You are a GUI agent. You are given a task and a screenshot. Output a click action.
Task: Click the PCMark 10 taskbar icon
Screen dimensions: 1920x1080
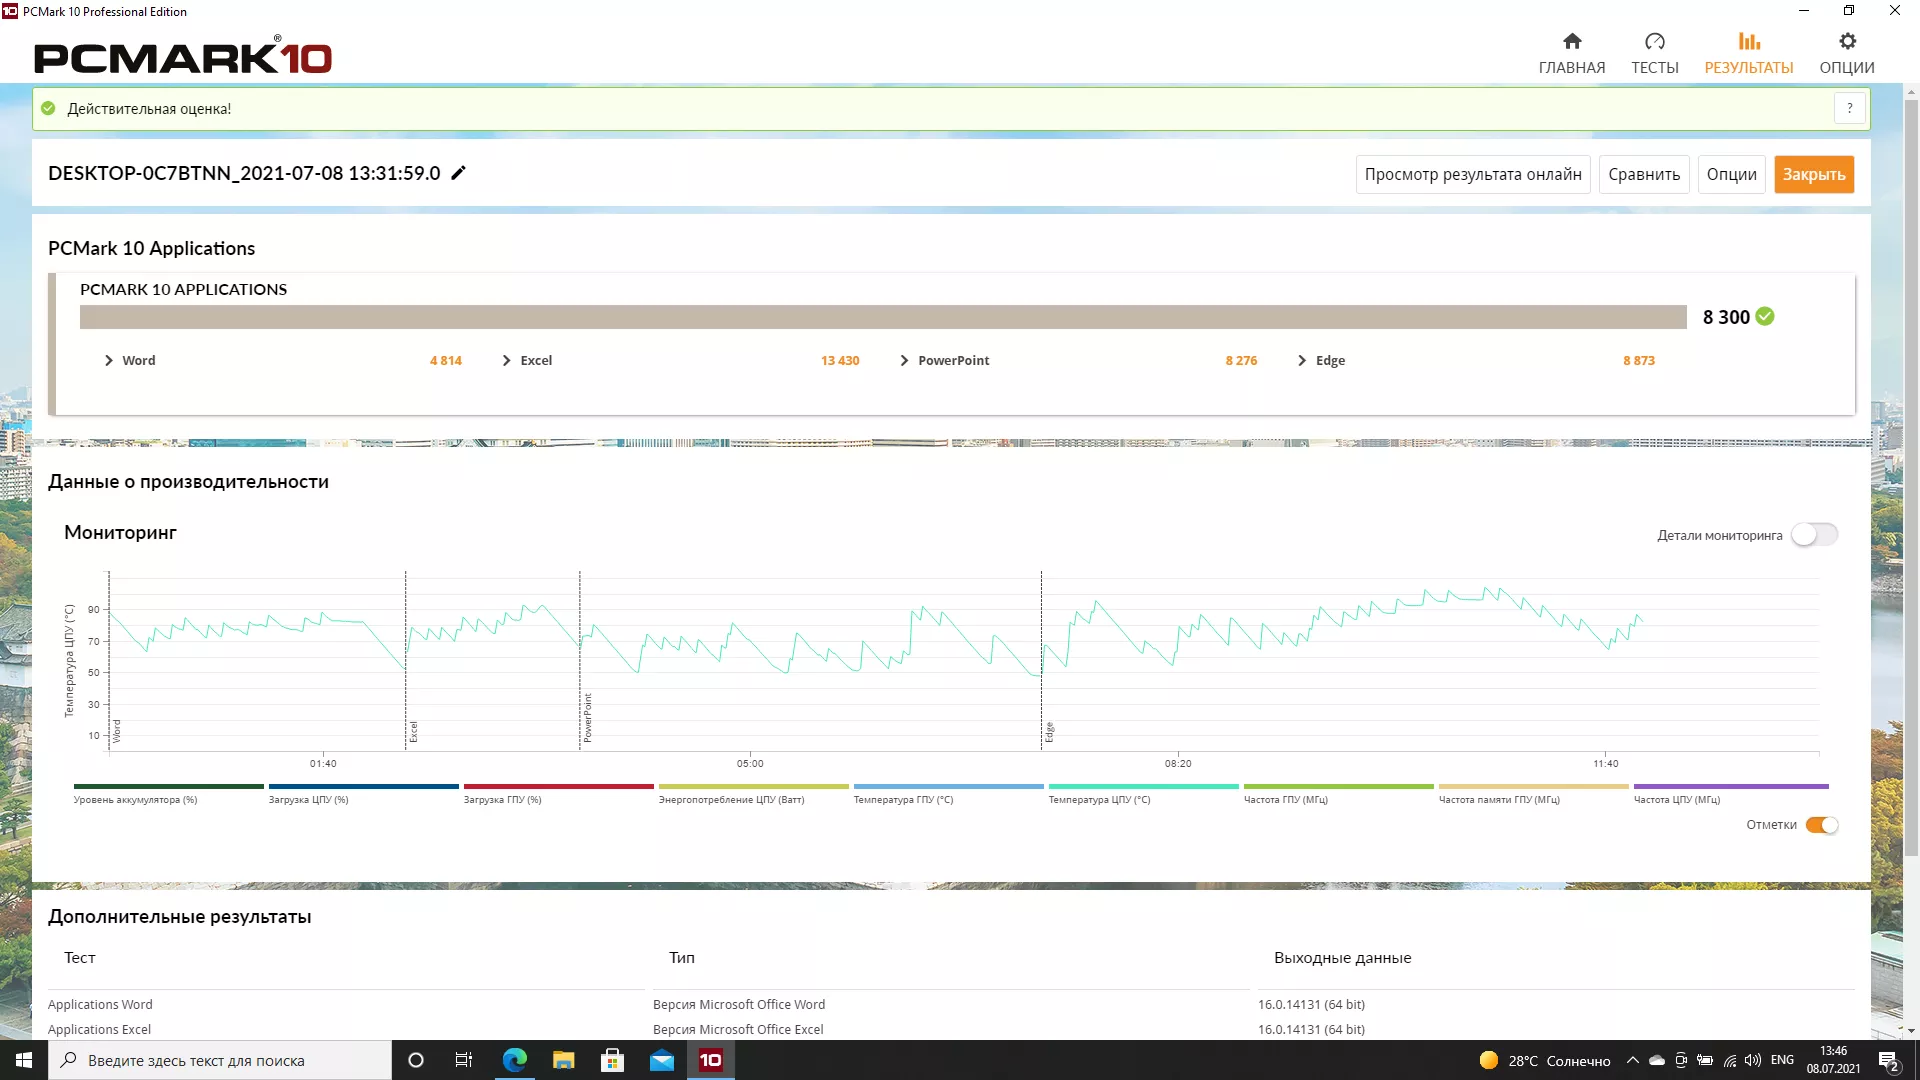click(x=710, y=1060)
